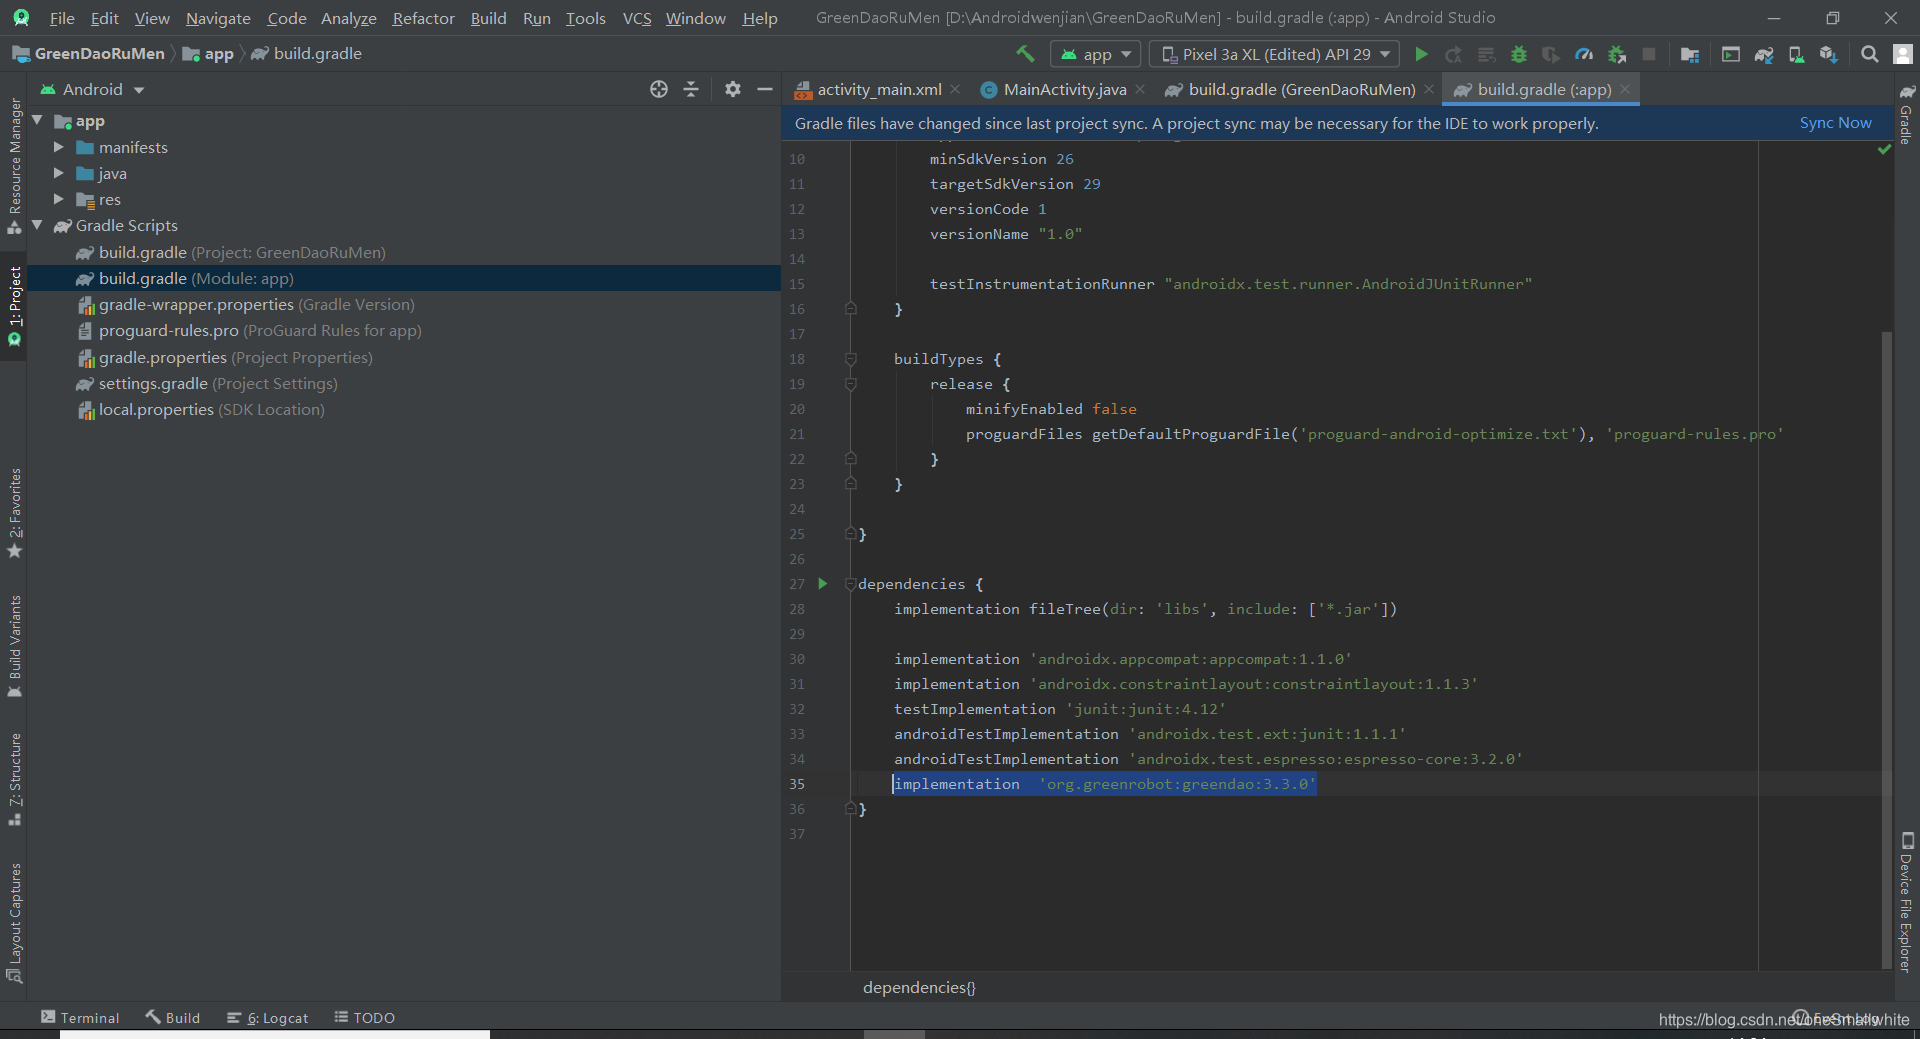The image size is (1920, 1039).
Task: Click Attach Debugger to Android Process icon
Action: point(1617,54)
